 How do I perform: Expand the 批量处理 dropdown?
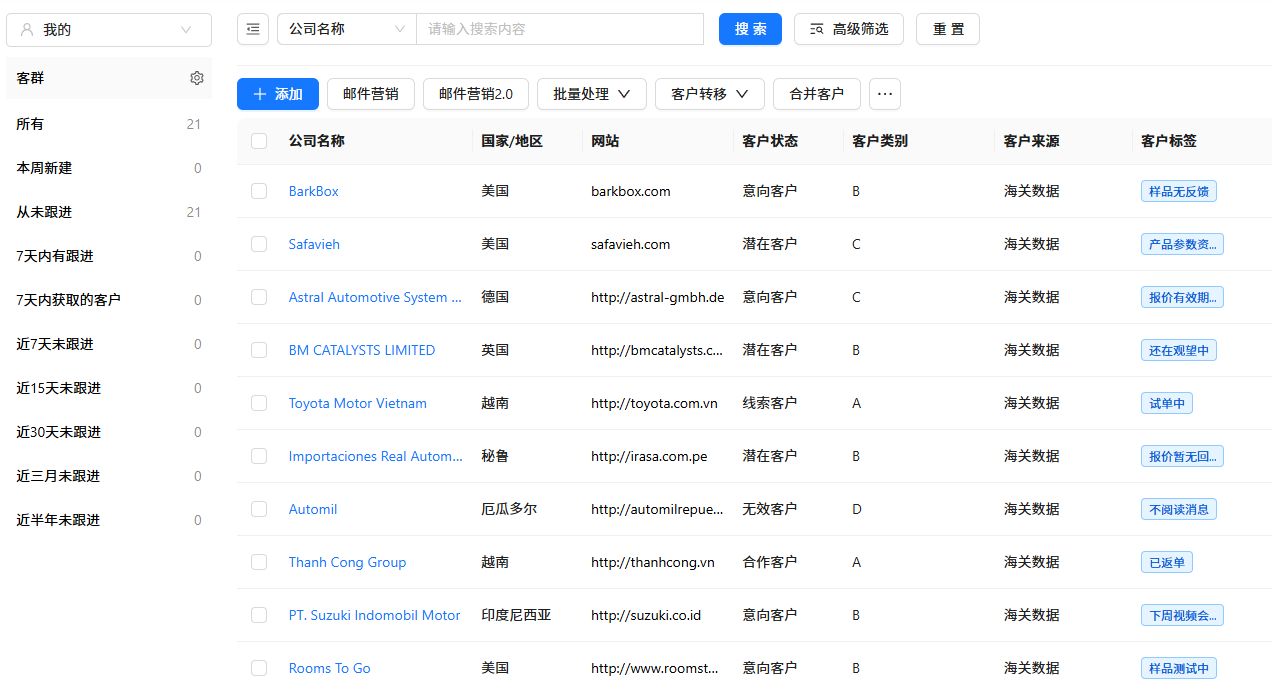click(x=592, y=94)
